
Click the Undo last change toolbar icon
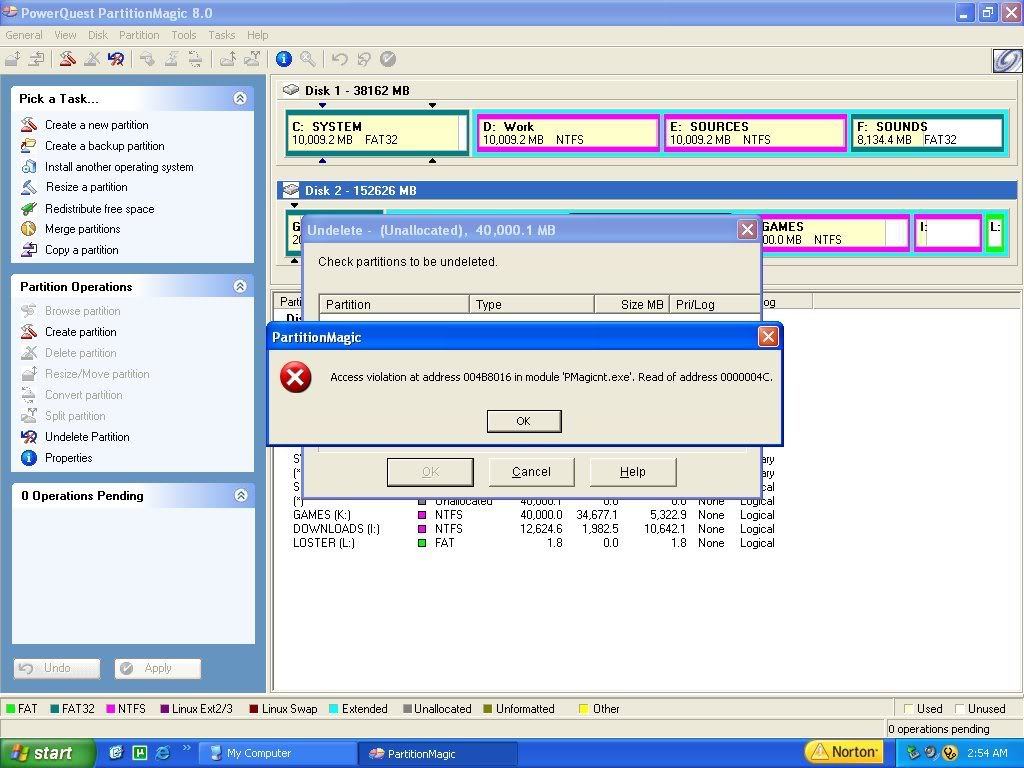[340, 59]
